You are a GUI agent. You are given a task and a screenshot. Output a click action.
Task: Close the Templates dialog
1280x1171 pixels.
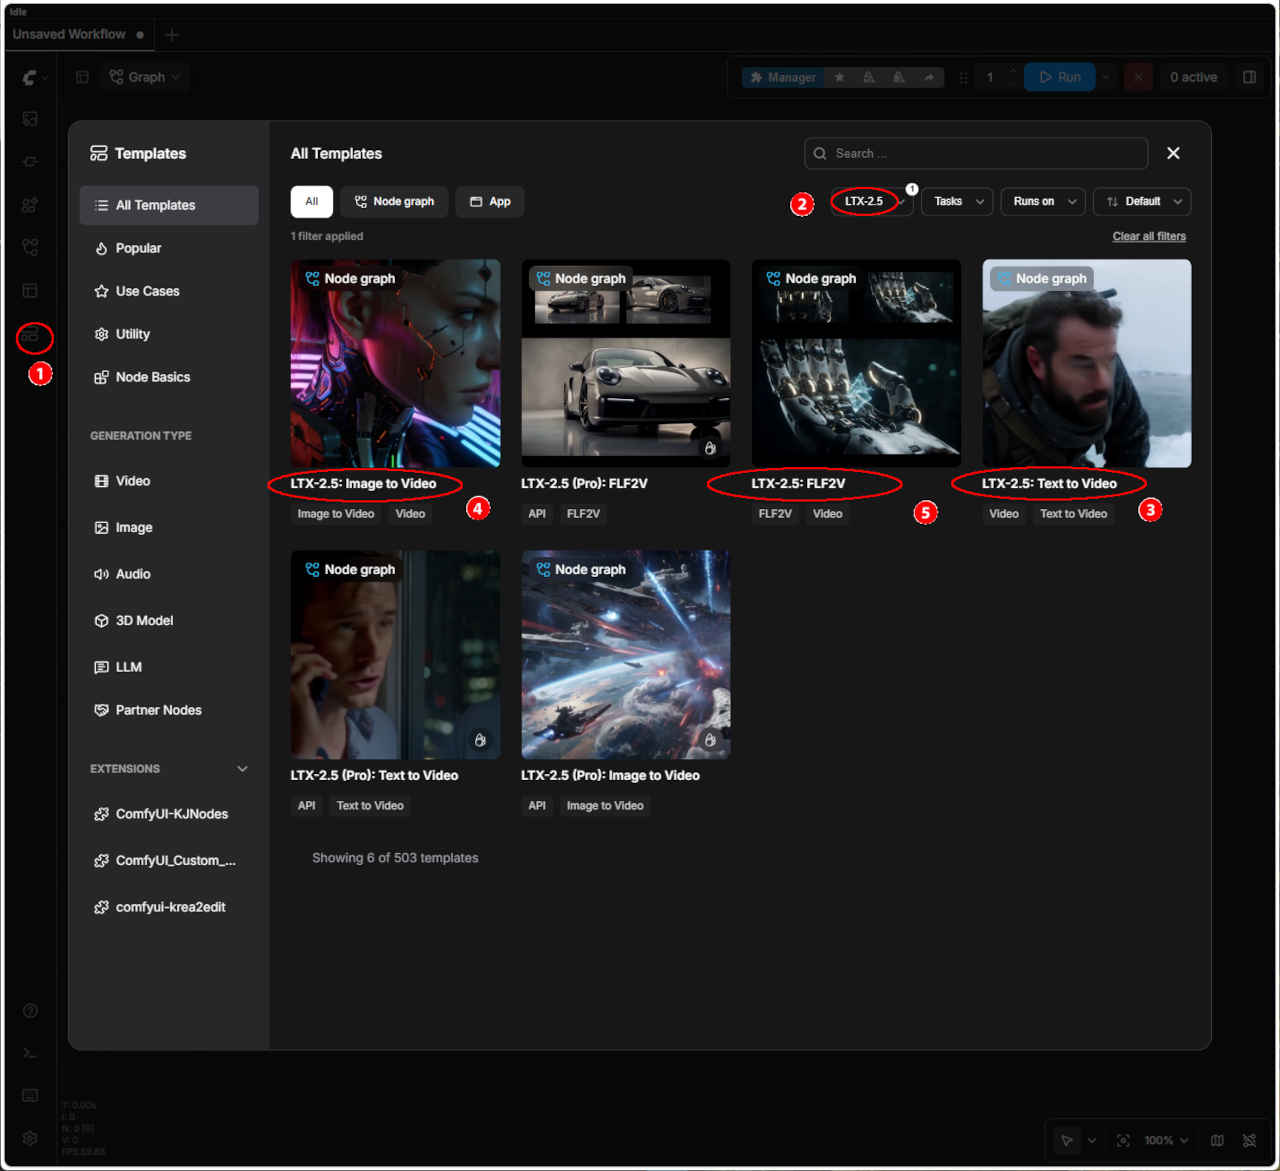[1173, 153]
